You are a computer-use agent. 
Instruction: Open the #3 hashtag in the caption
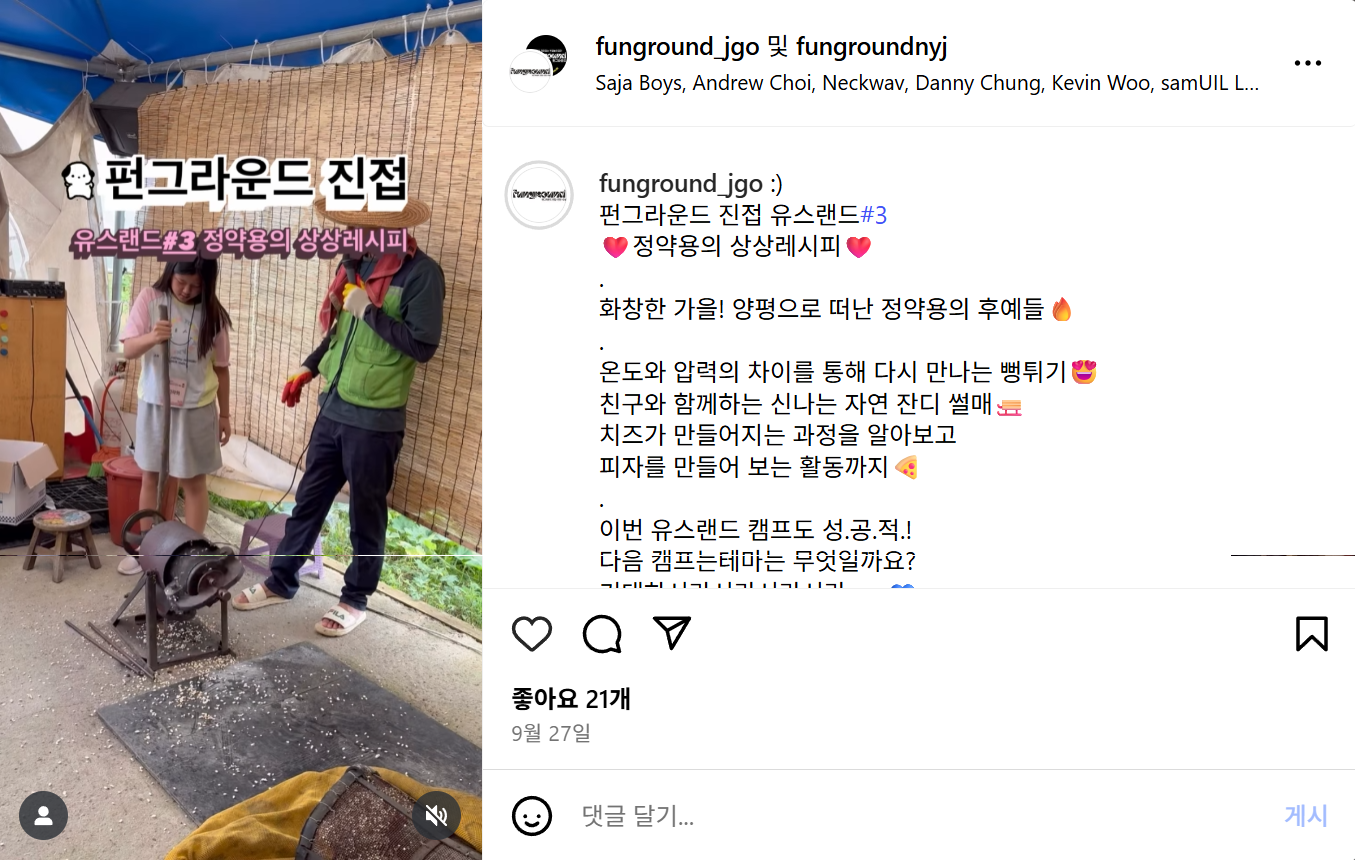(x=874, y=214)
